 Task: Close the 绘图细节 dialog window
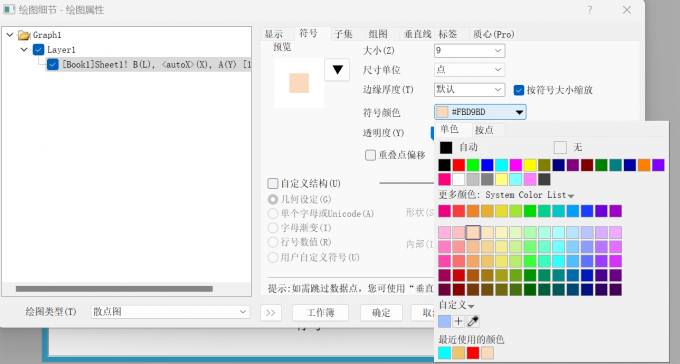(627, 10)
